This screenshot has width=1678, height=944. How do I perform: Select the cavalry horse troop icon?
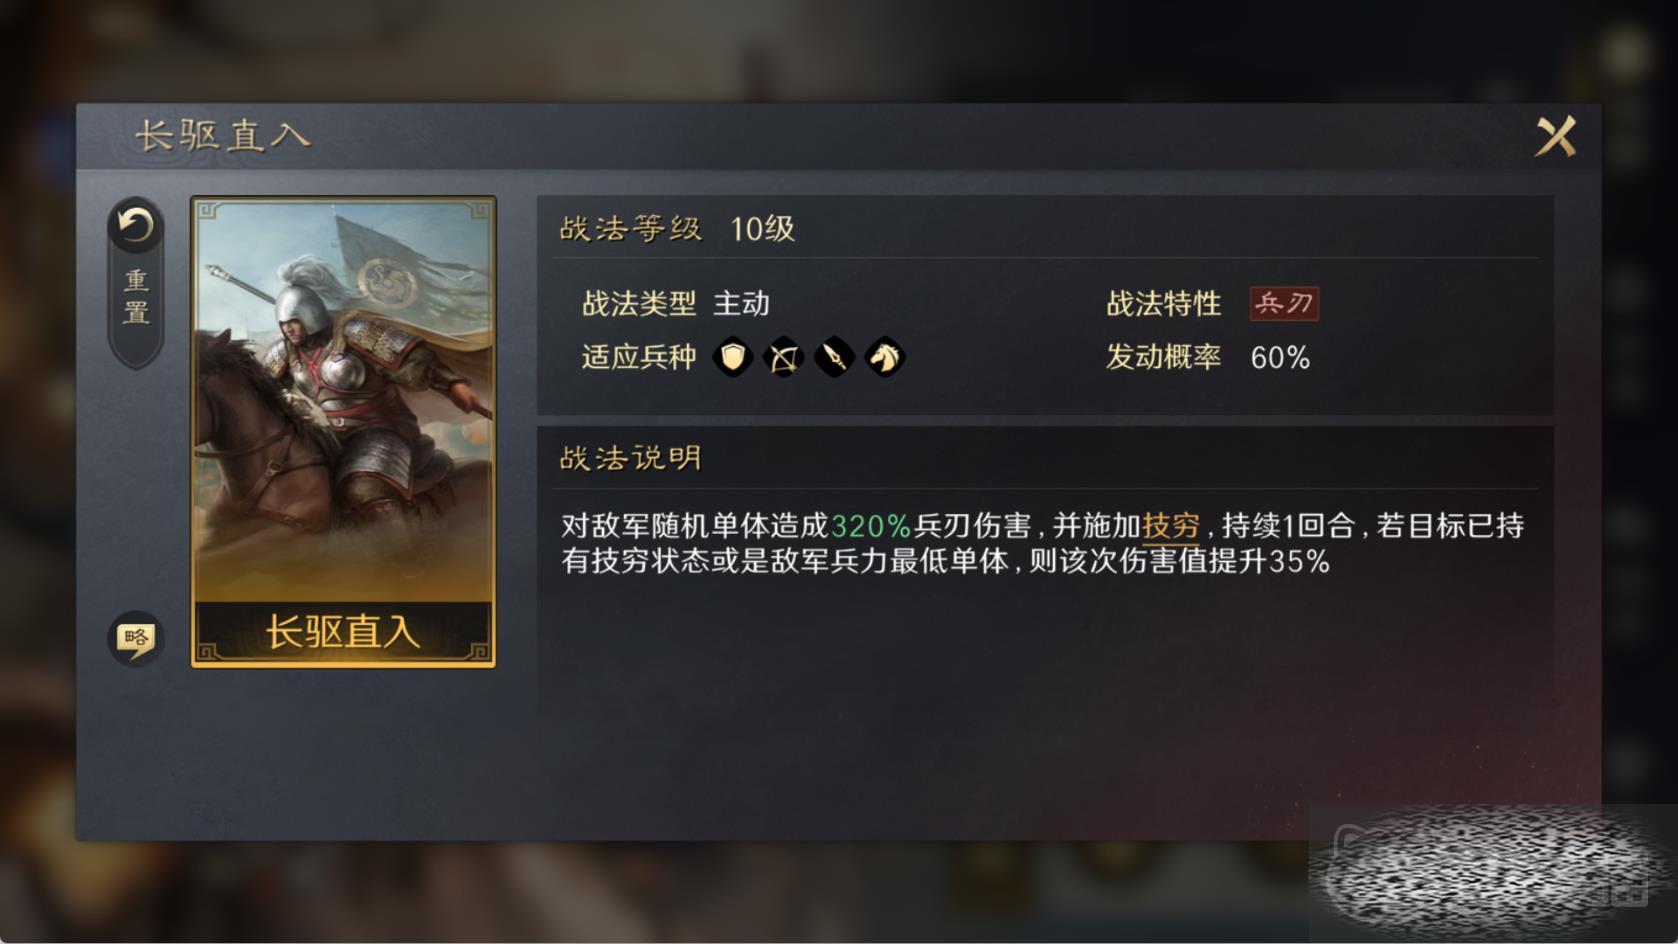[x=884, y=357]
